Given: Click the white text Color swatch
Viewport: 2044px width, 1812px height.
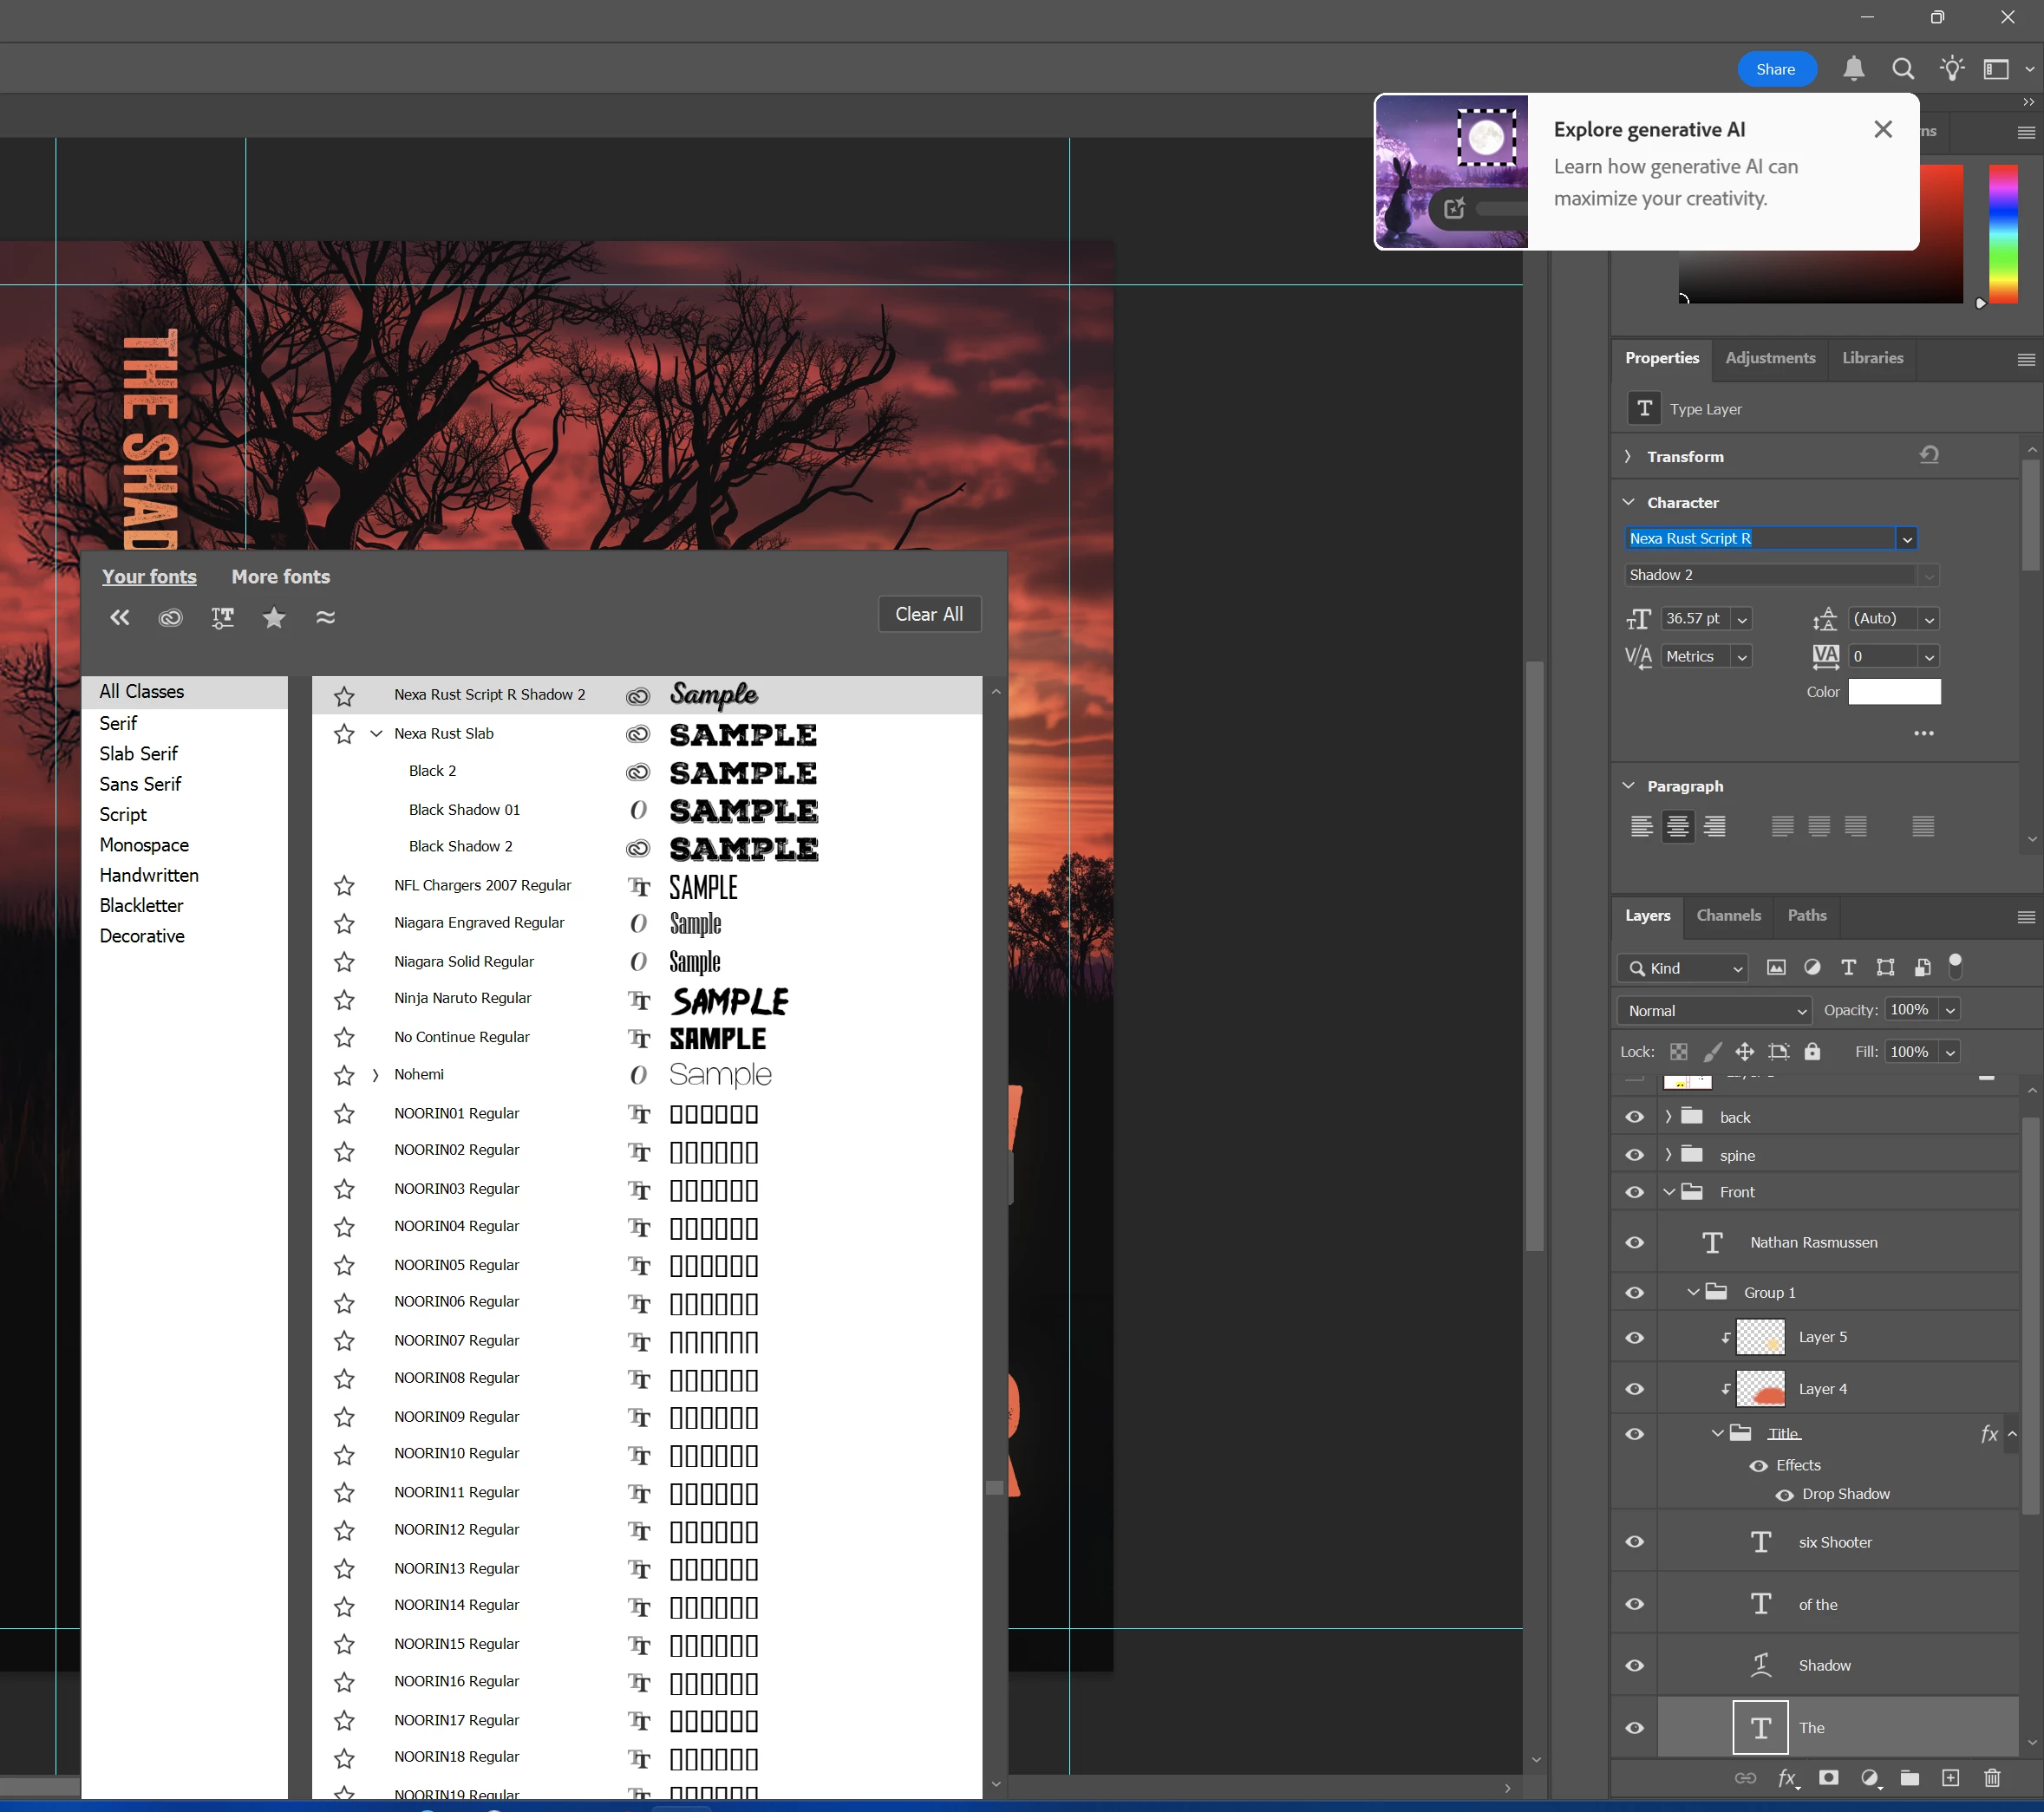Looking at the screenshot, I should click(1894, 692).
